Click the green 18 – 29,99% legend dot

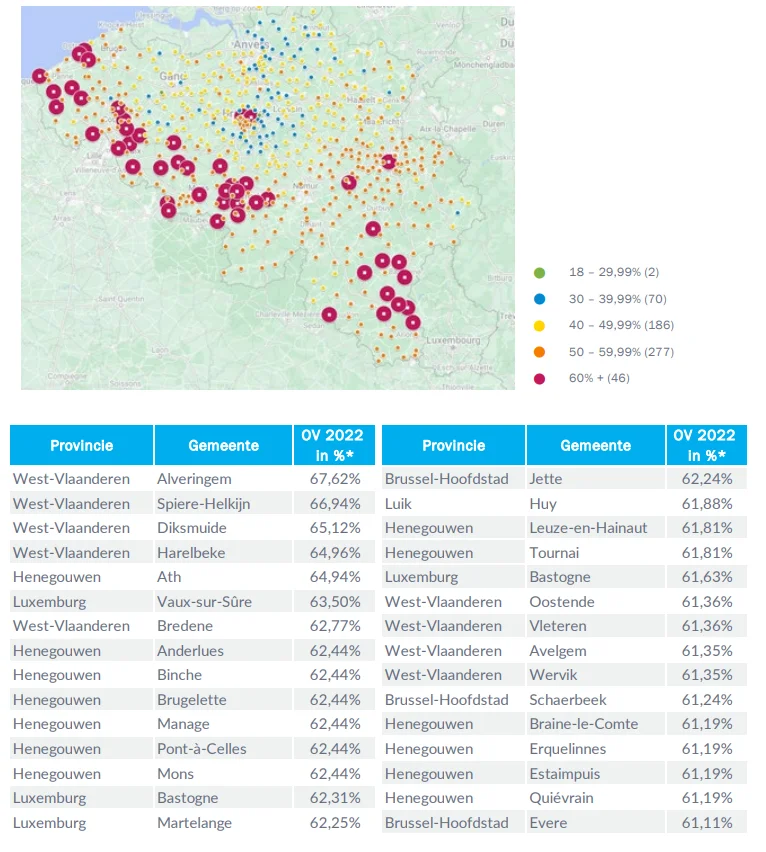pyautogui.click(x=540, y=272)
